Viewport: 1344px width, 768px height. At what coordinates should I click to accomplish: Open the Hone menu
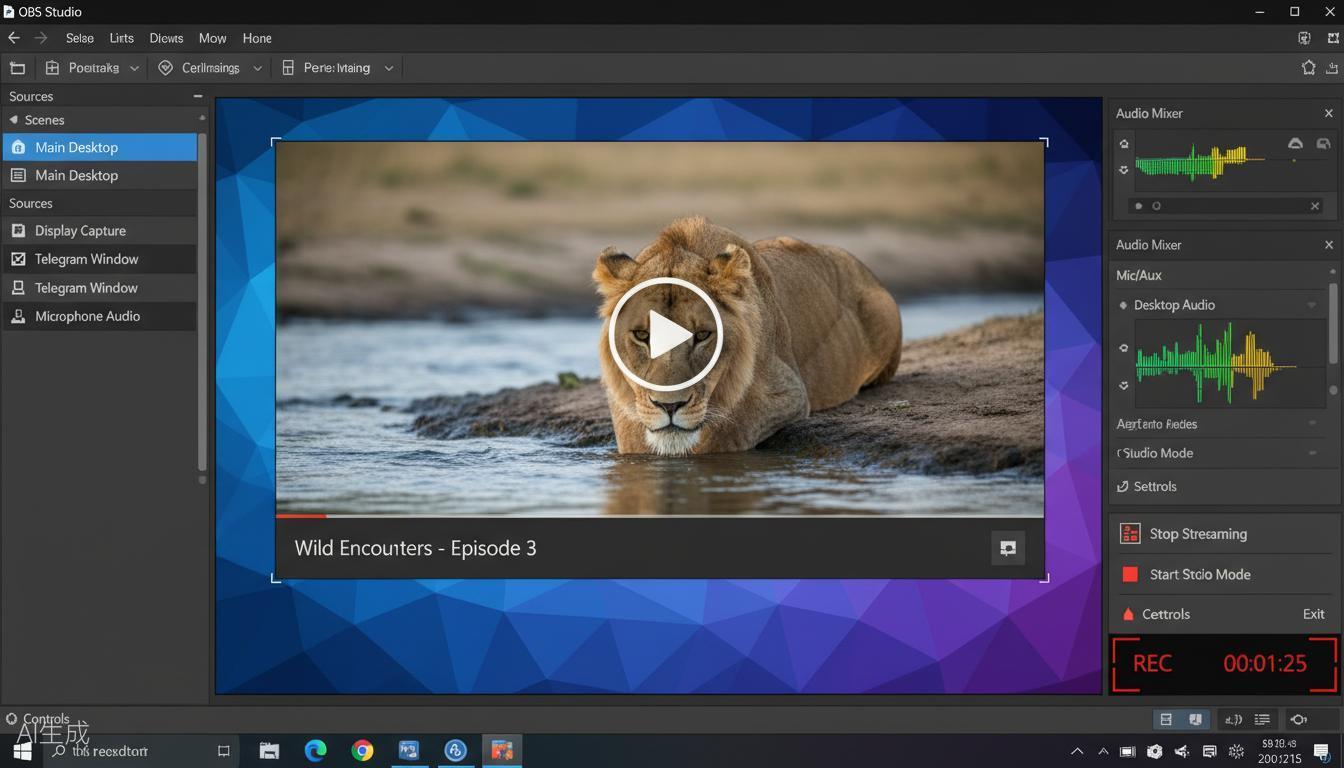click(x=257, y=38)
